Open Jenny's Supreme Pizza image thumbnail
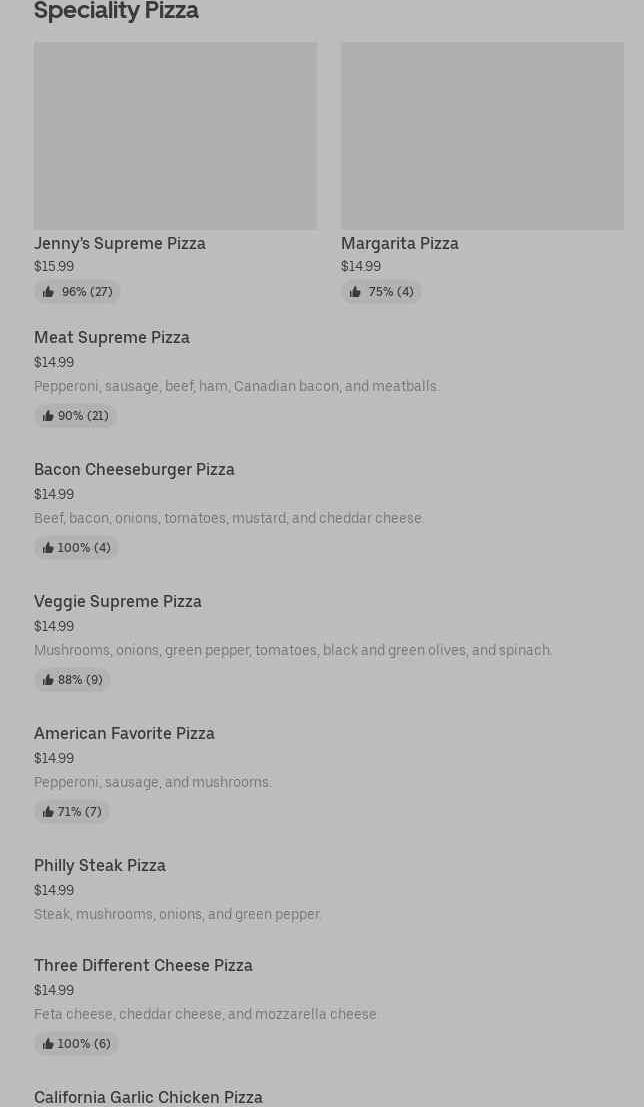Image resolution: width=644 pixels, height=1107 pixels. point(175,136)
